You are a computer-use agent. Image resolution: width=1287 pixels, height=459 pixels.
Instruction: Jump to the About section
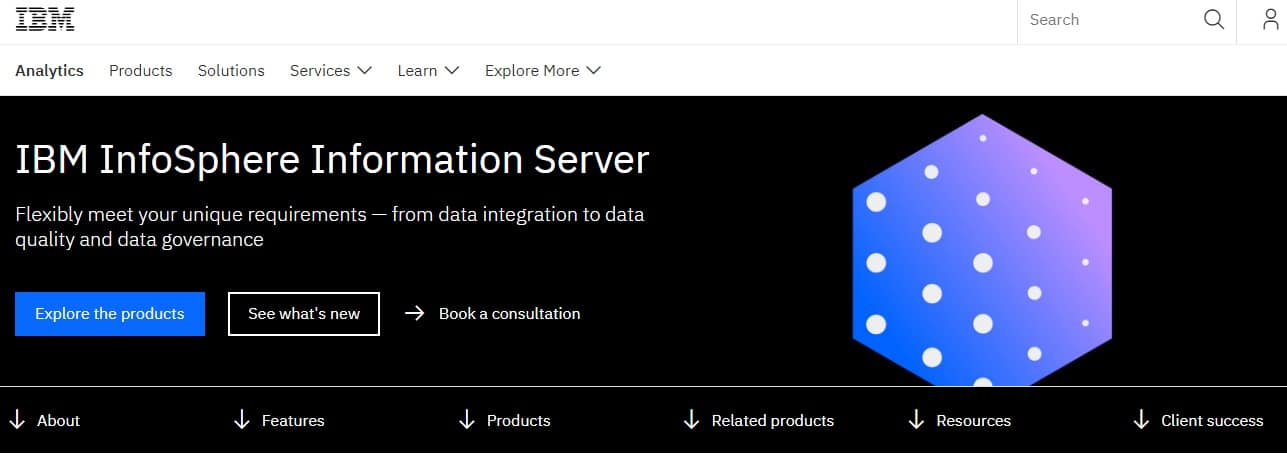pos(58,421)
